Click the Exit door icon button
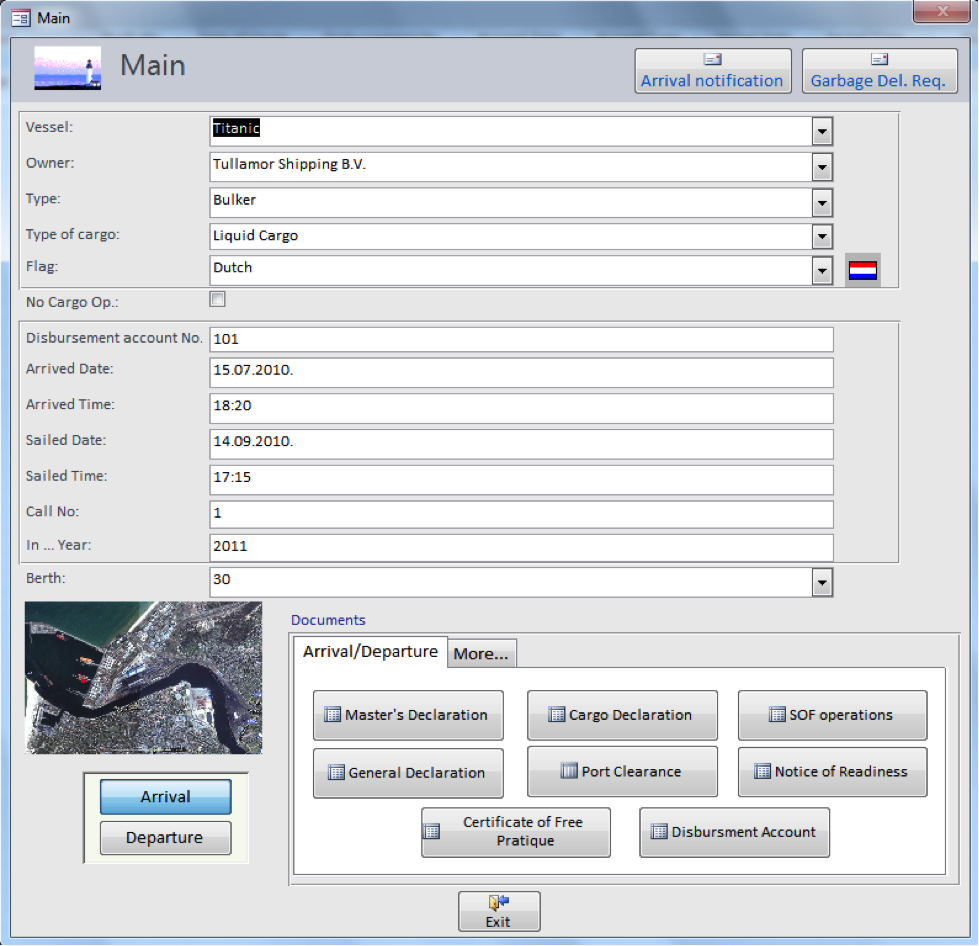Image resolution: width=979 pixels, height=946 pixels. 499,911
